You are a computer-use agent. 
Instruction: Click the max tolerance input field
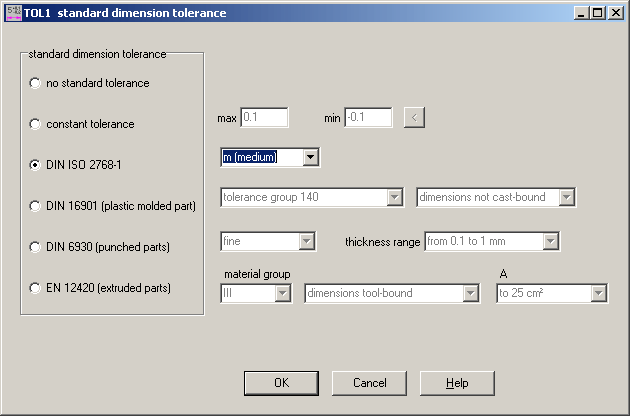point(264,118)
